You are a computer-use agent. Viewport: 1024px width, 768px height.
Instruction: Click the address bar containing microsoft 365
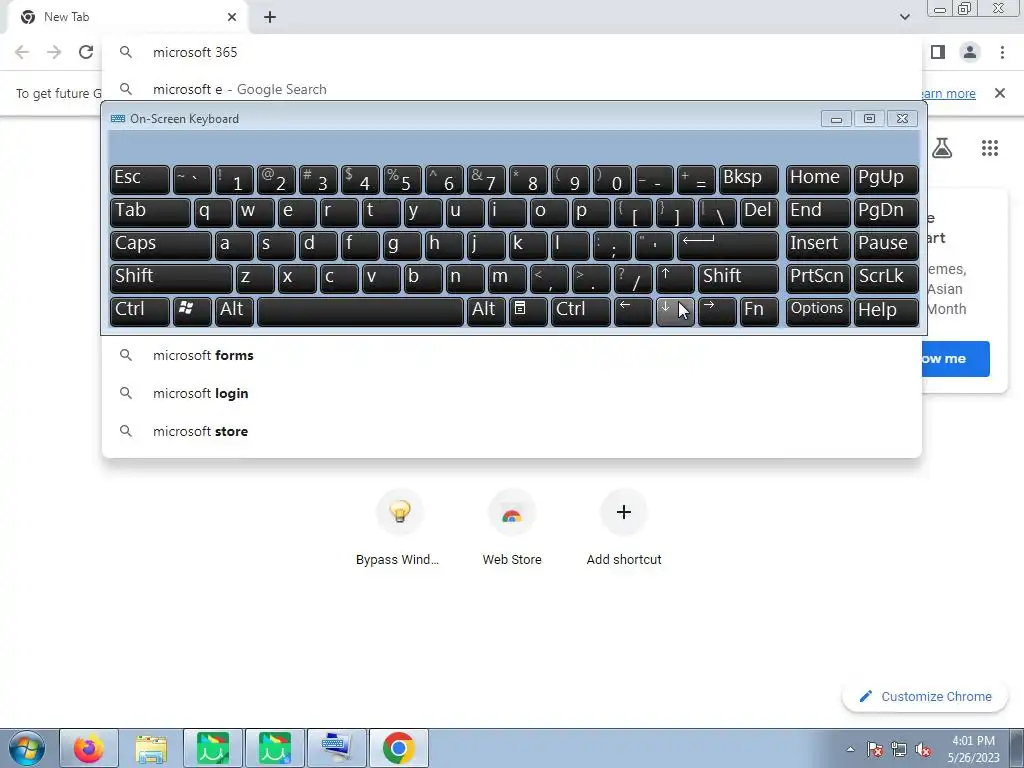click(x=511, y=52)
